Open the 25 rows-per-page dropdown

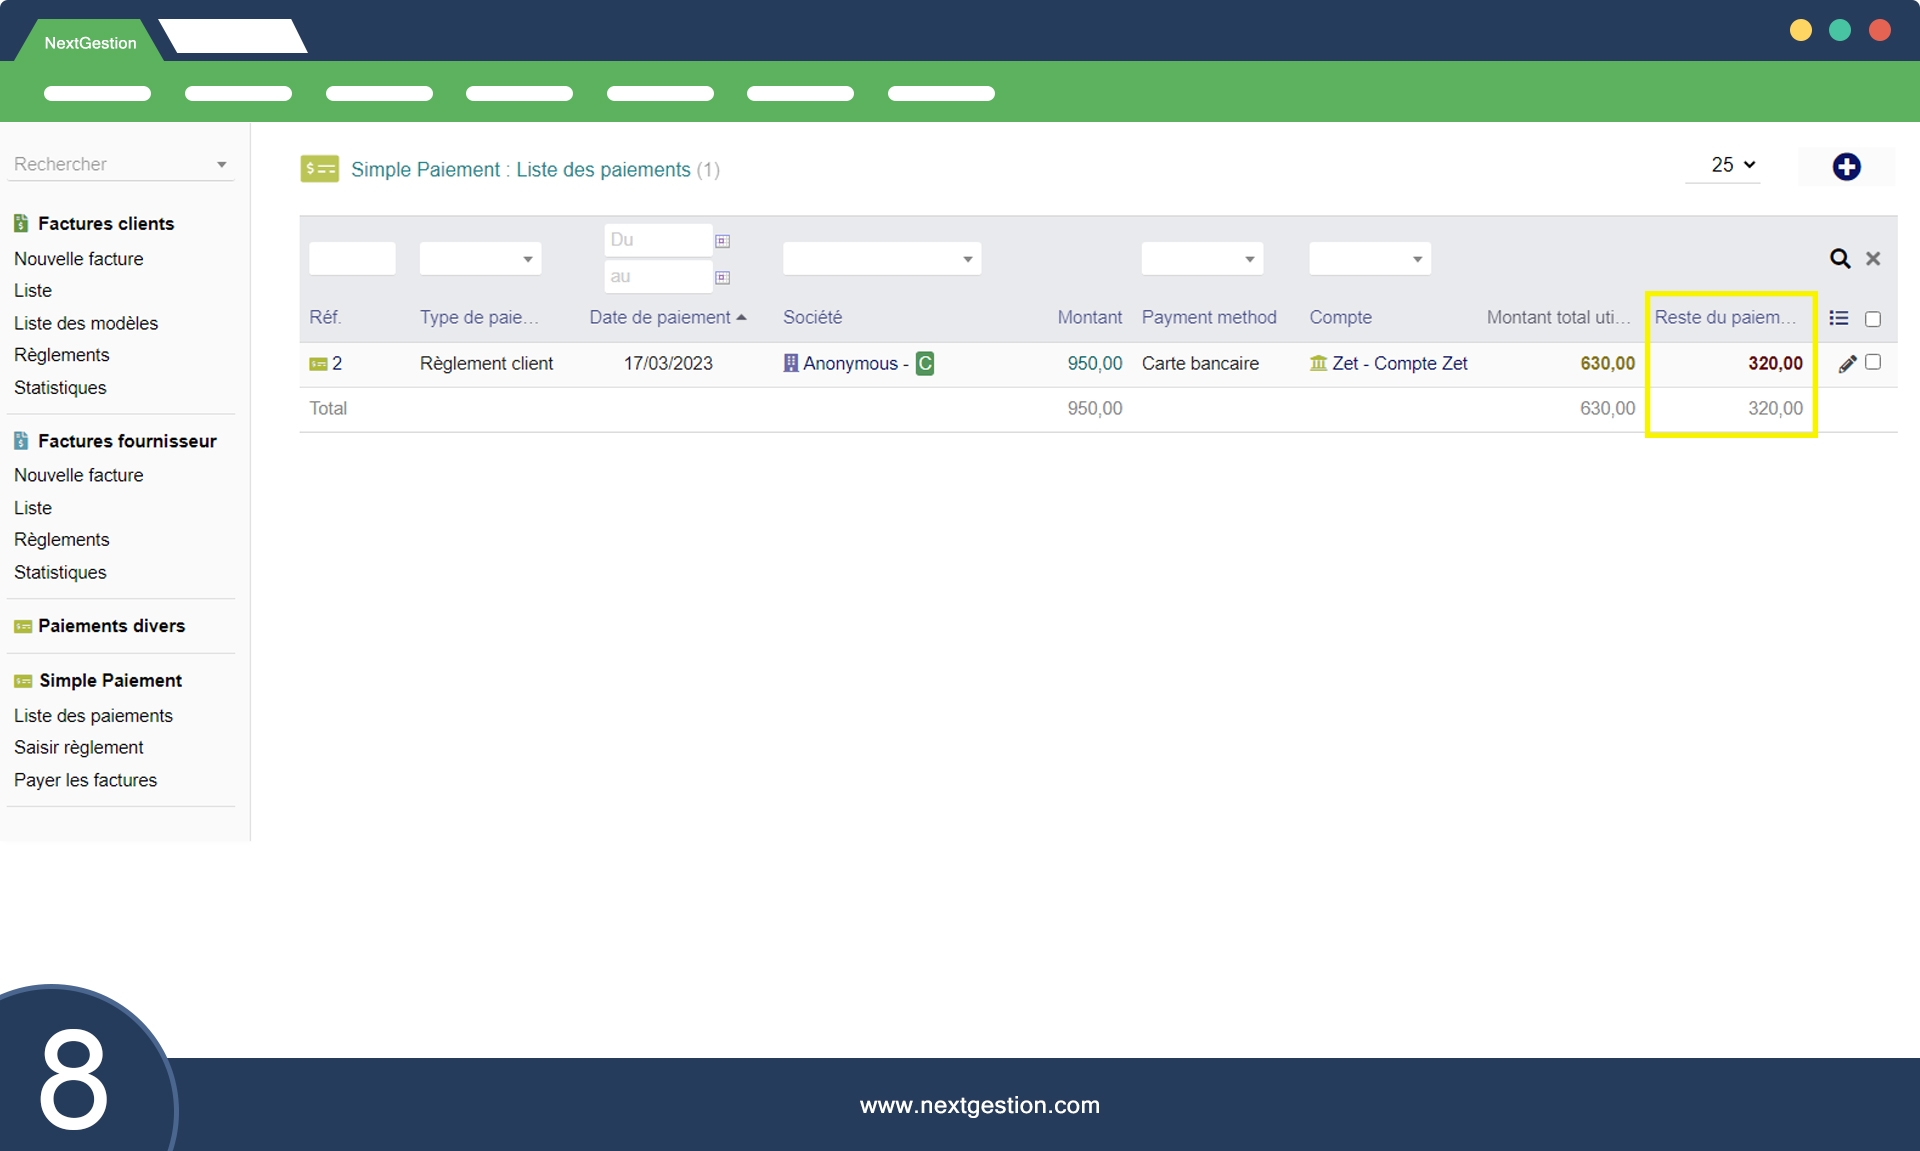pyautogui.click(x=1733, y=165)
